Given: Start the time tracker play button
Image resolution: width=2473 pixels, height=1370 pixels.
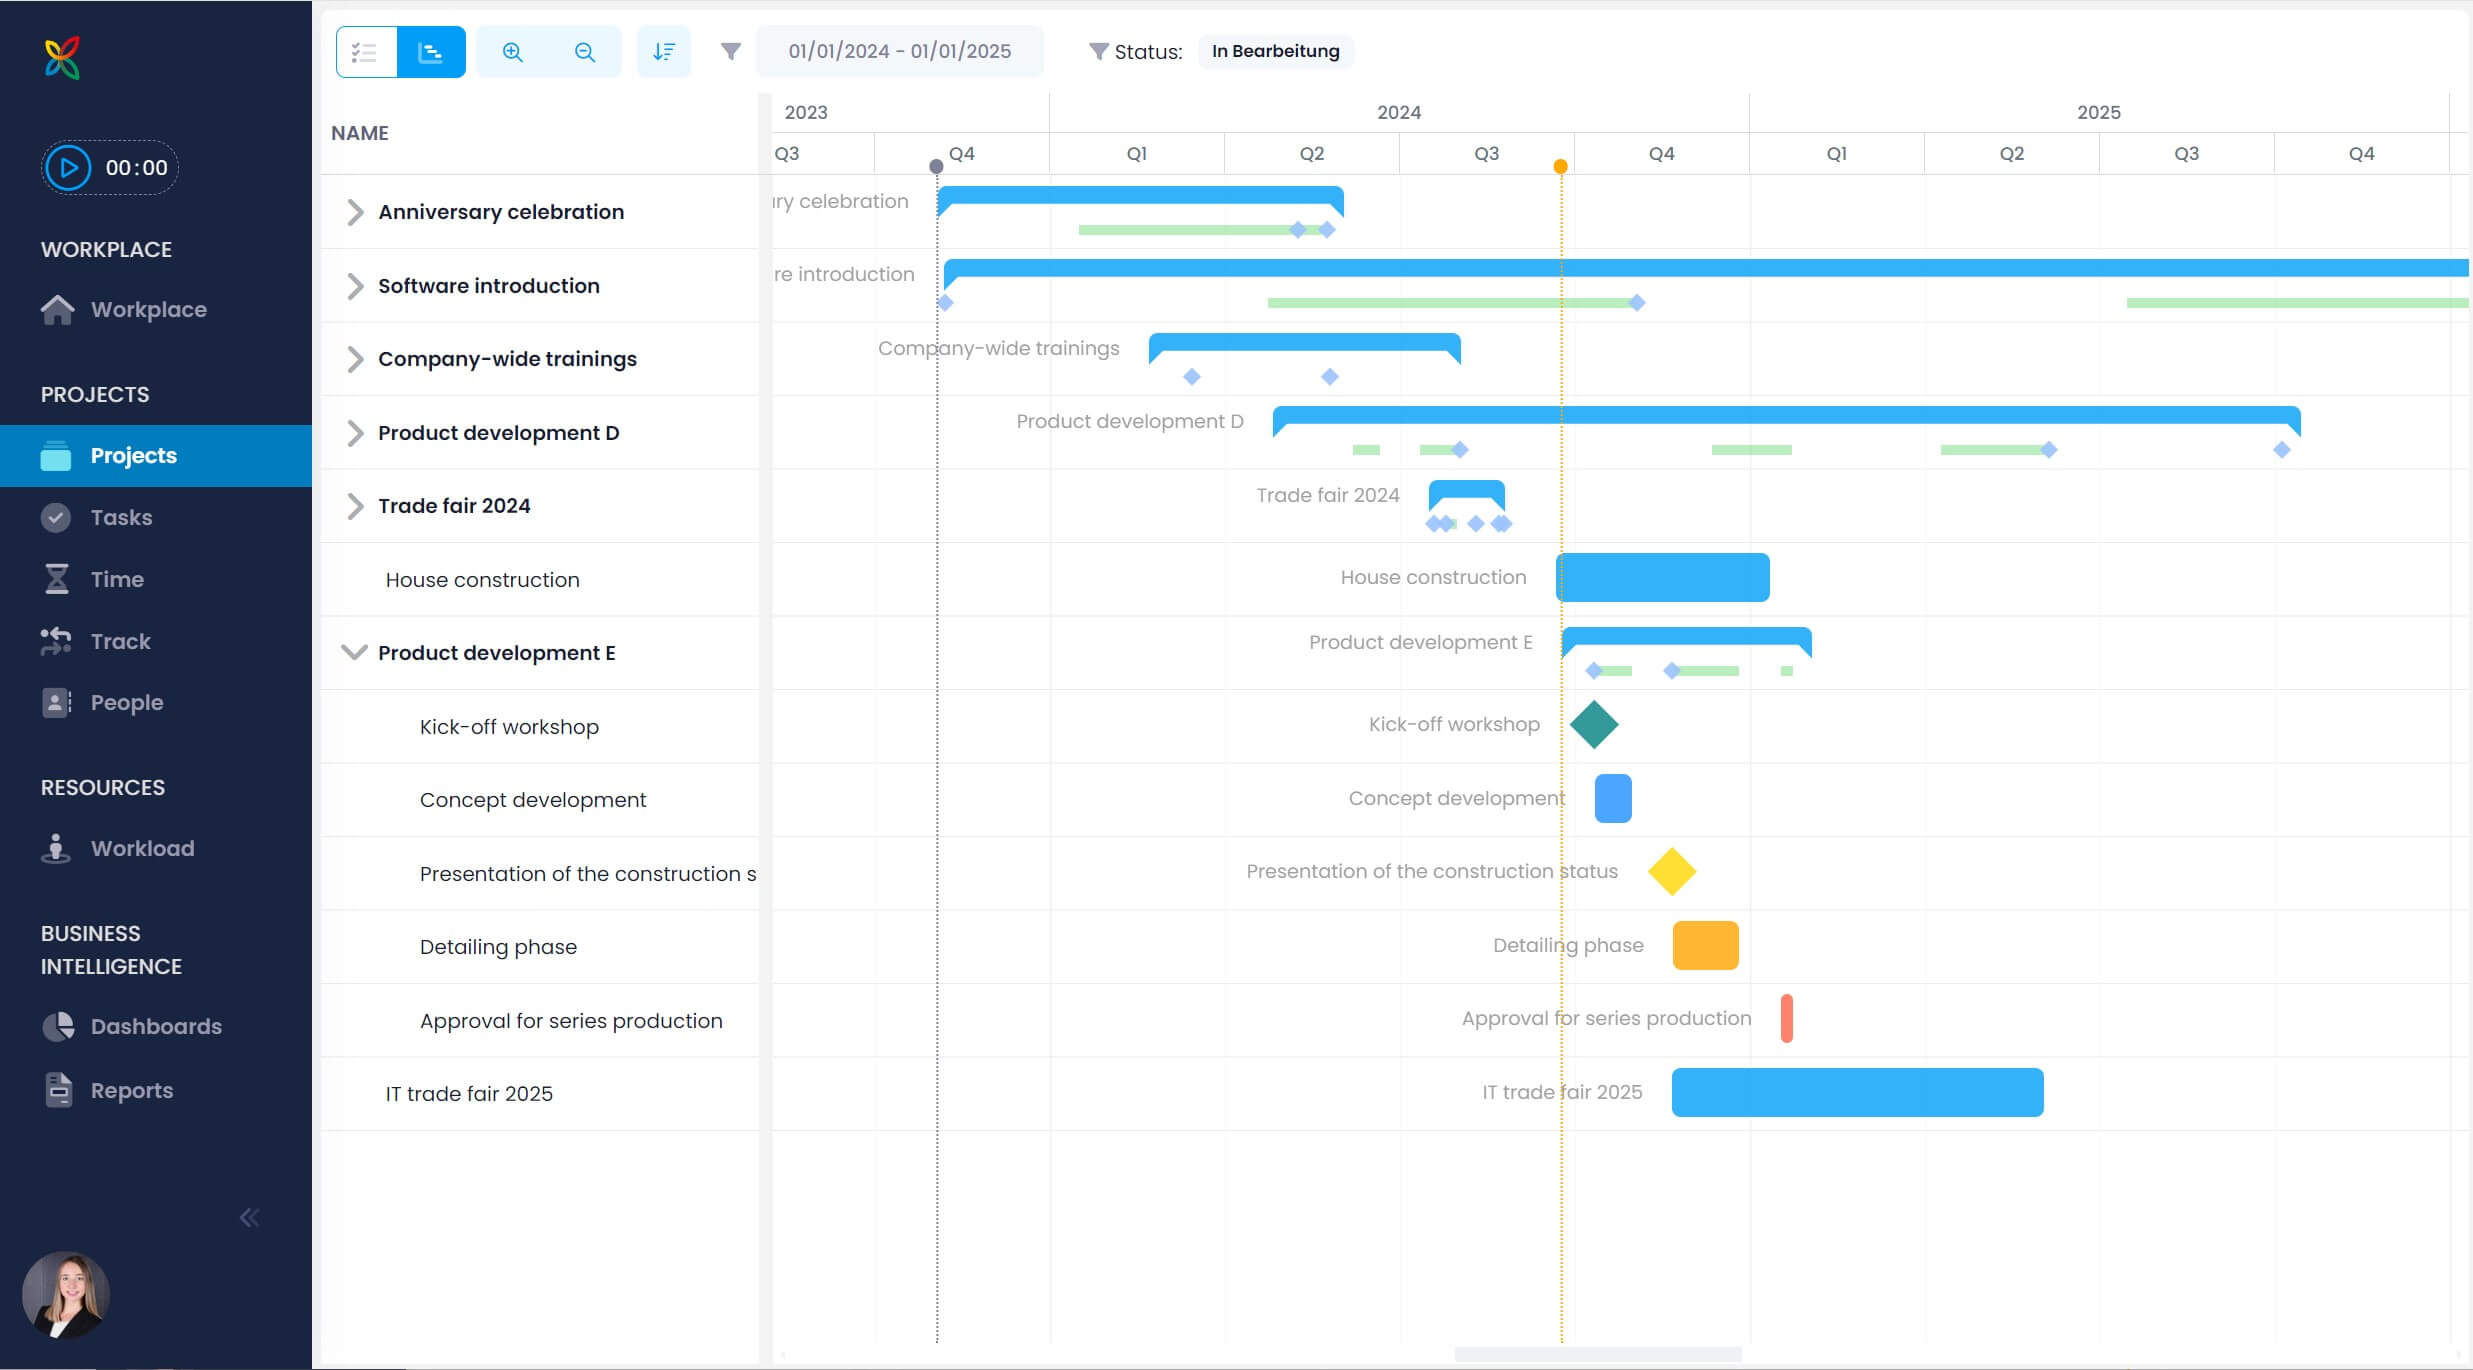Looking at the screenshot, I should 69,168.
